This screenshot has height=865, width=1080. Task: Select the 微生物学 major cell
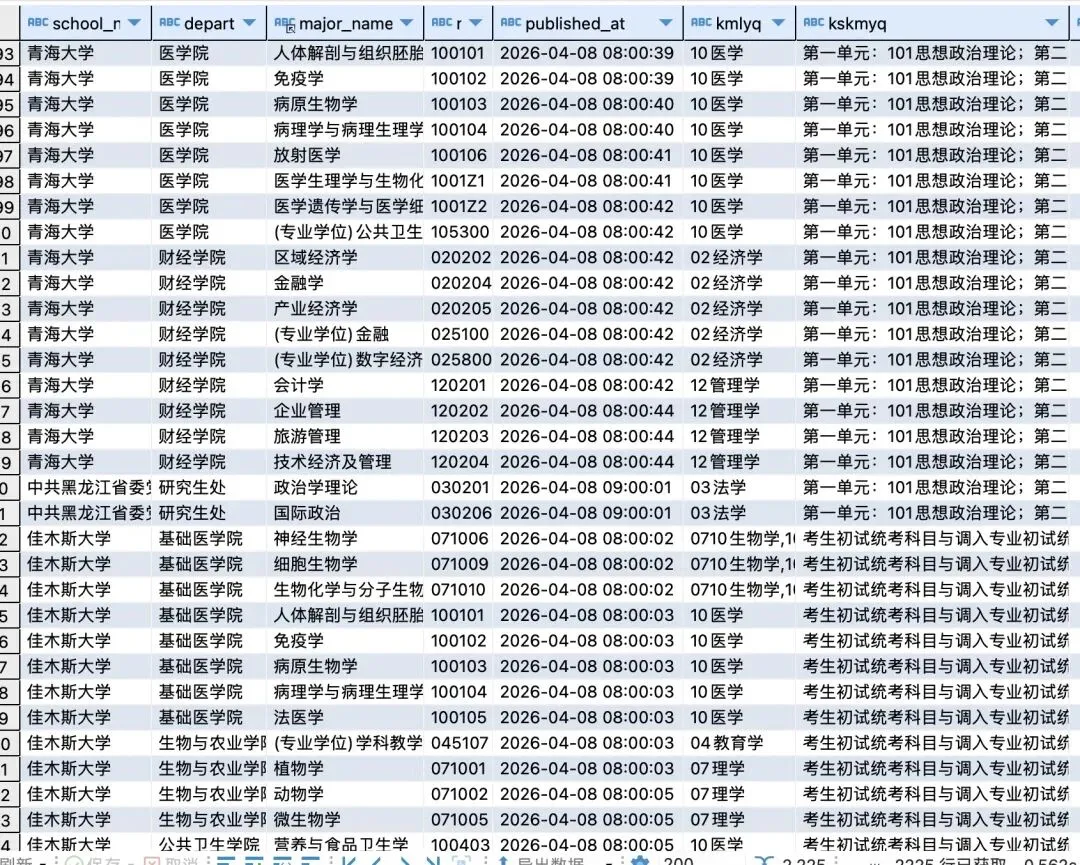345,819
